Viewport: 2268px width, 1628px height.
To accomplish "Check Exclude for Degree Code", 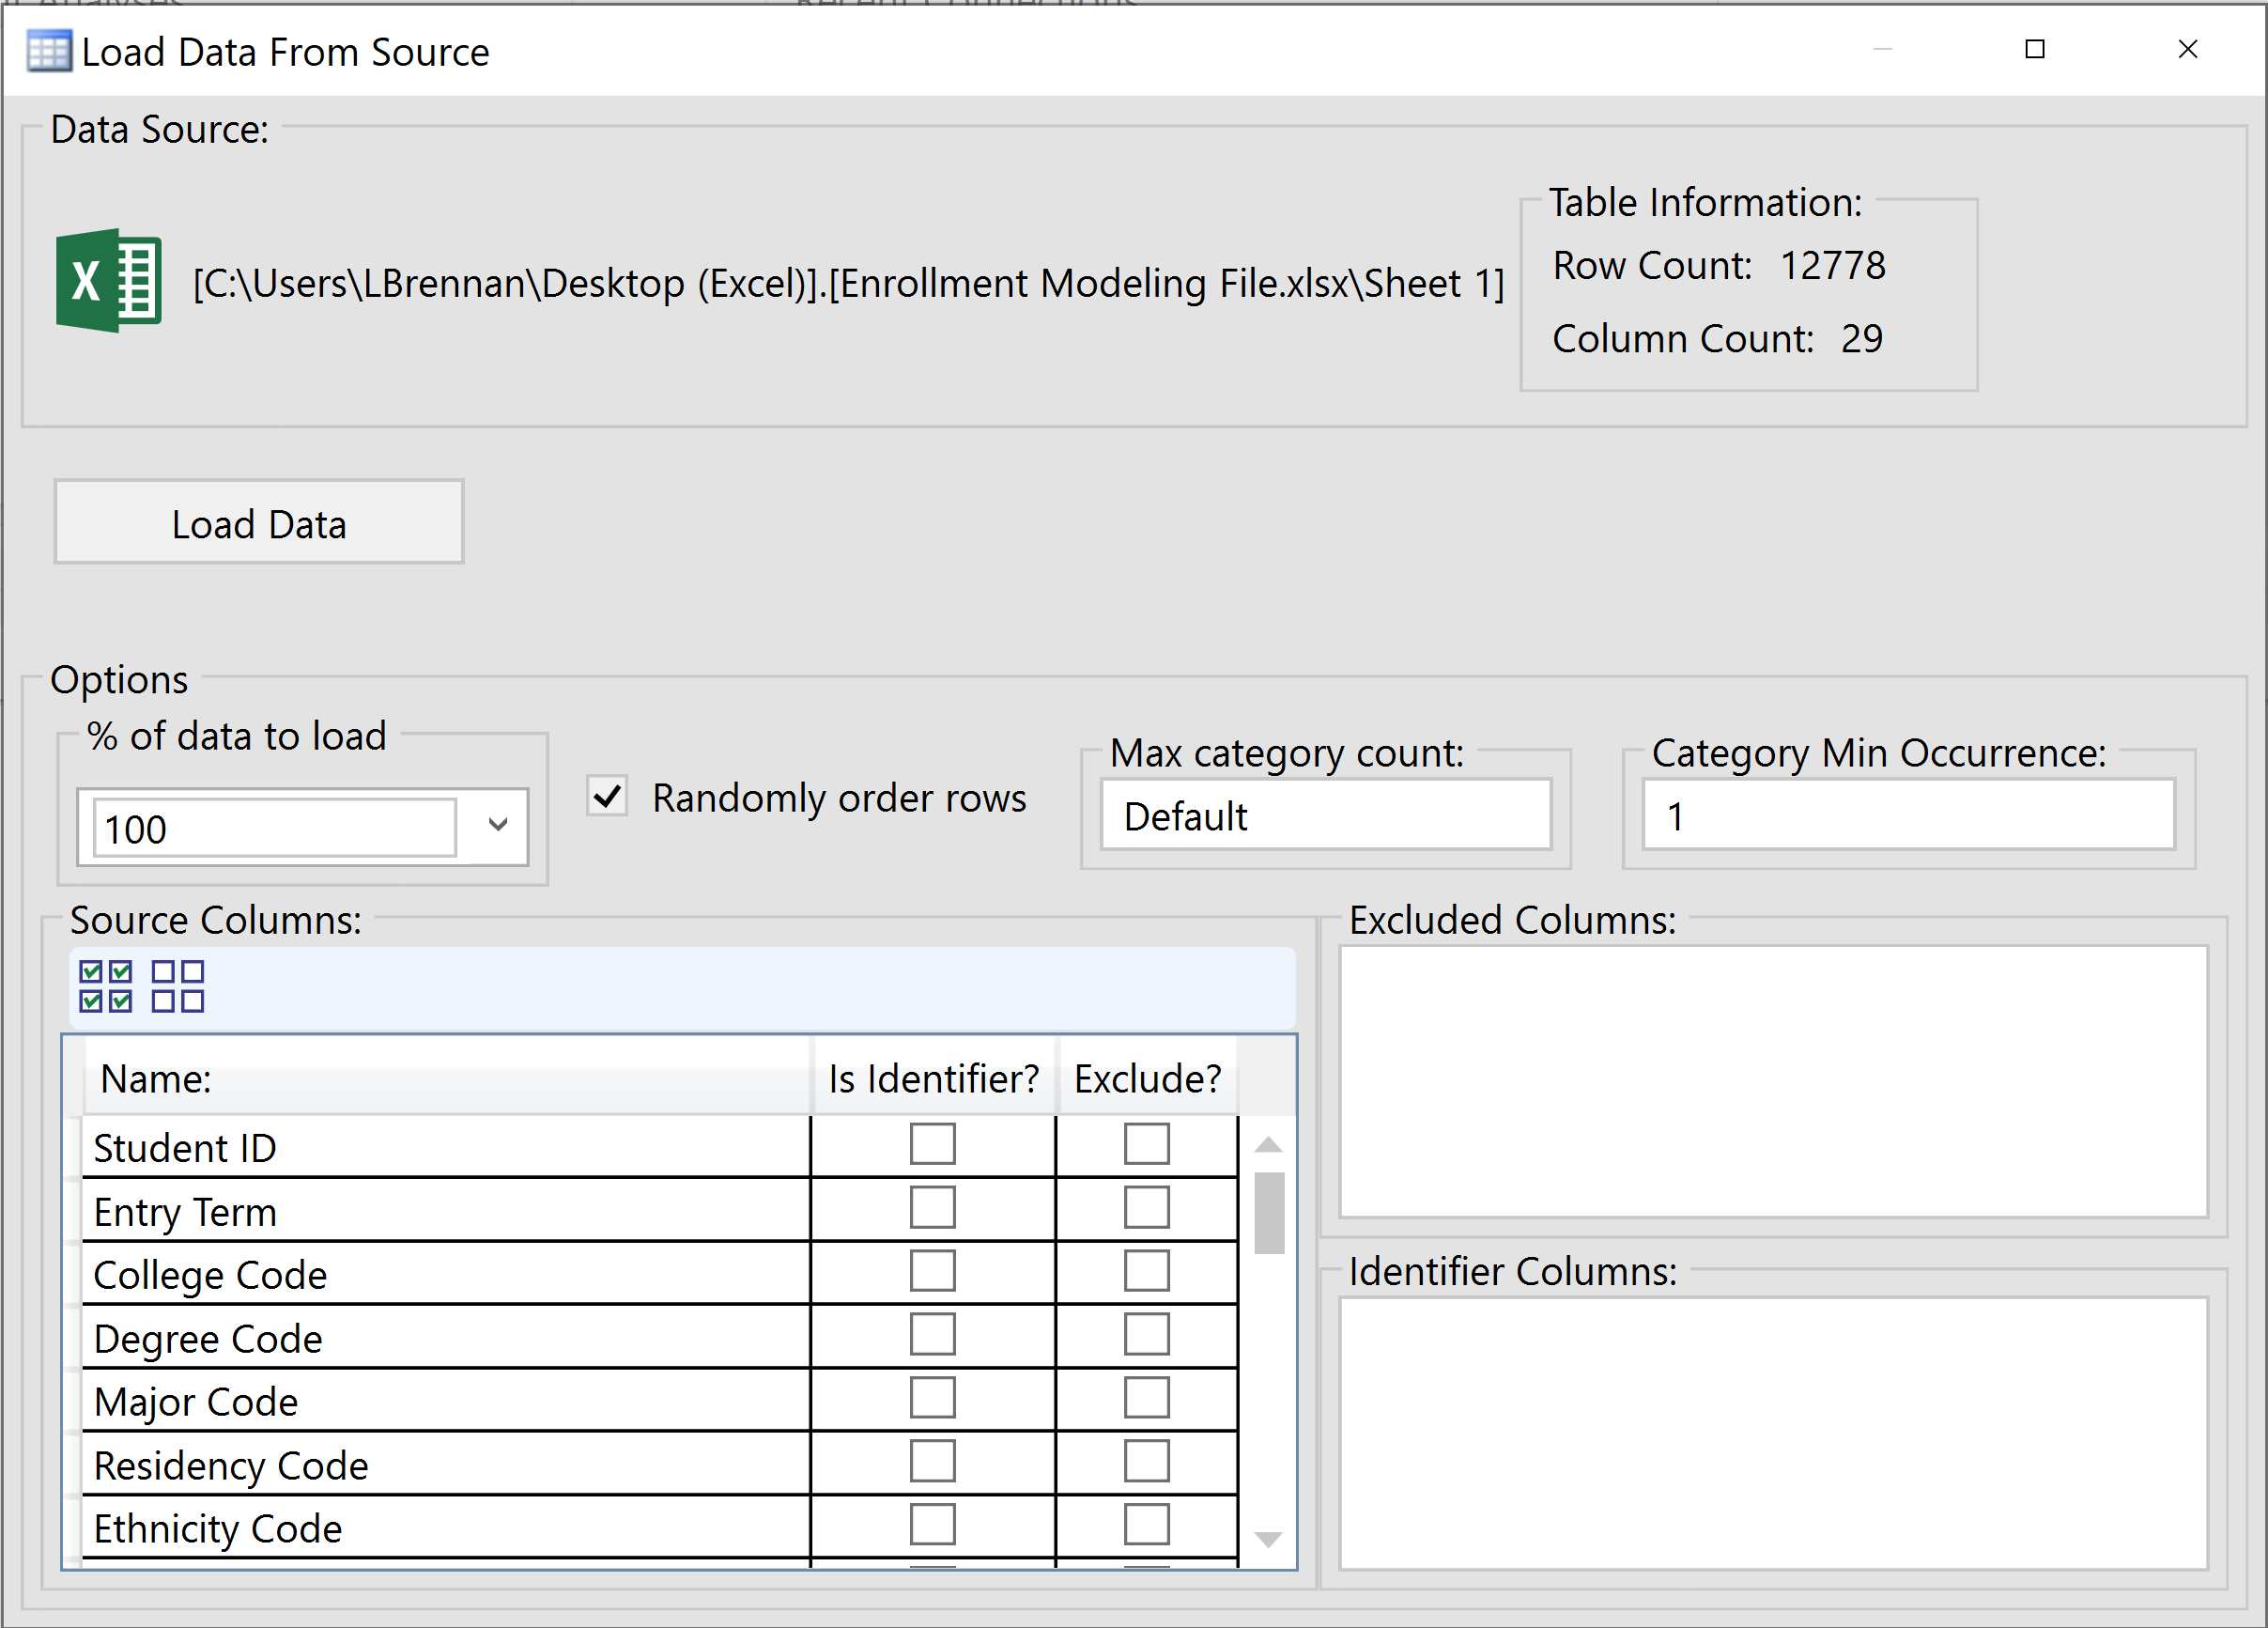I will [1146, 1334].
